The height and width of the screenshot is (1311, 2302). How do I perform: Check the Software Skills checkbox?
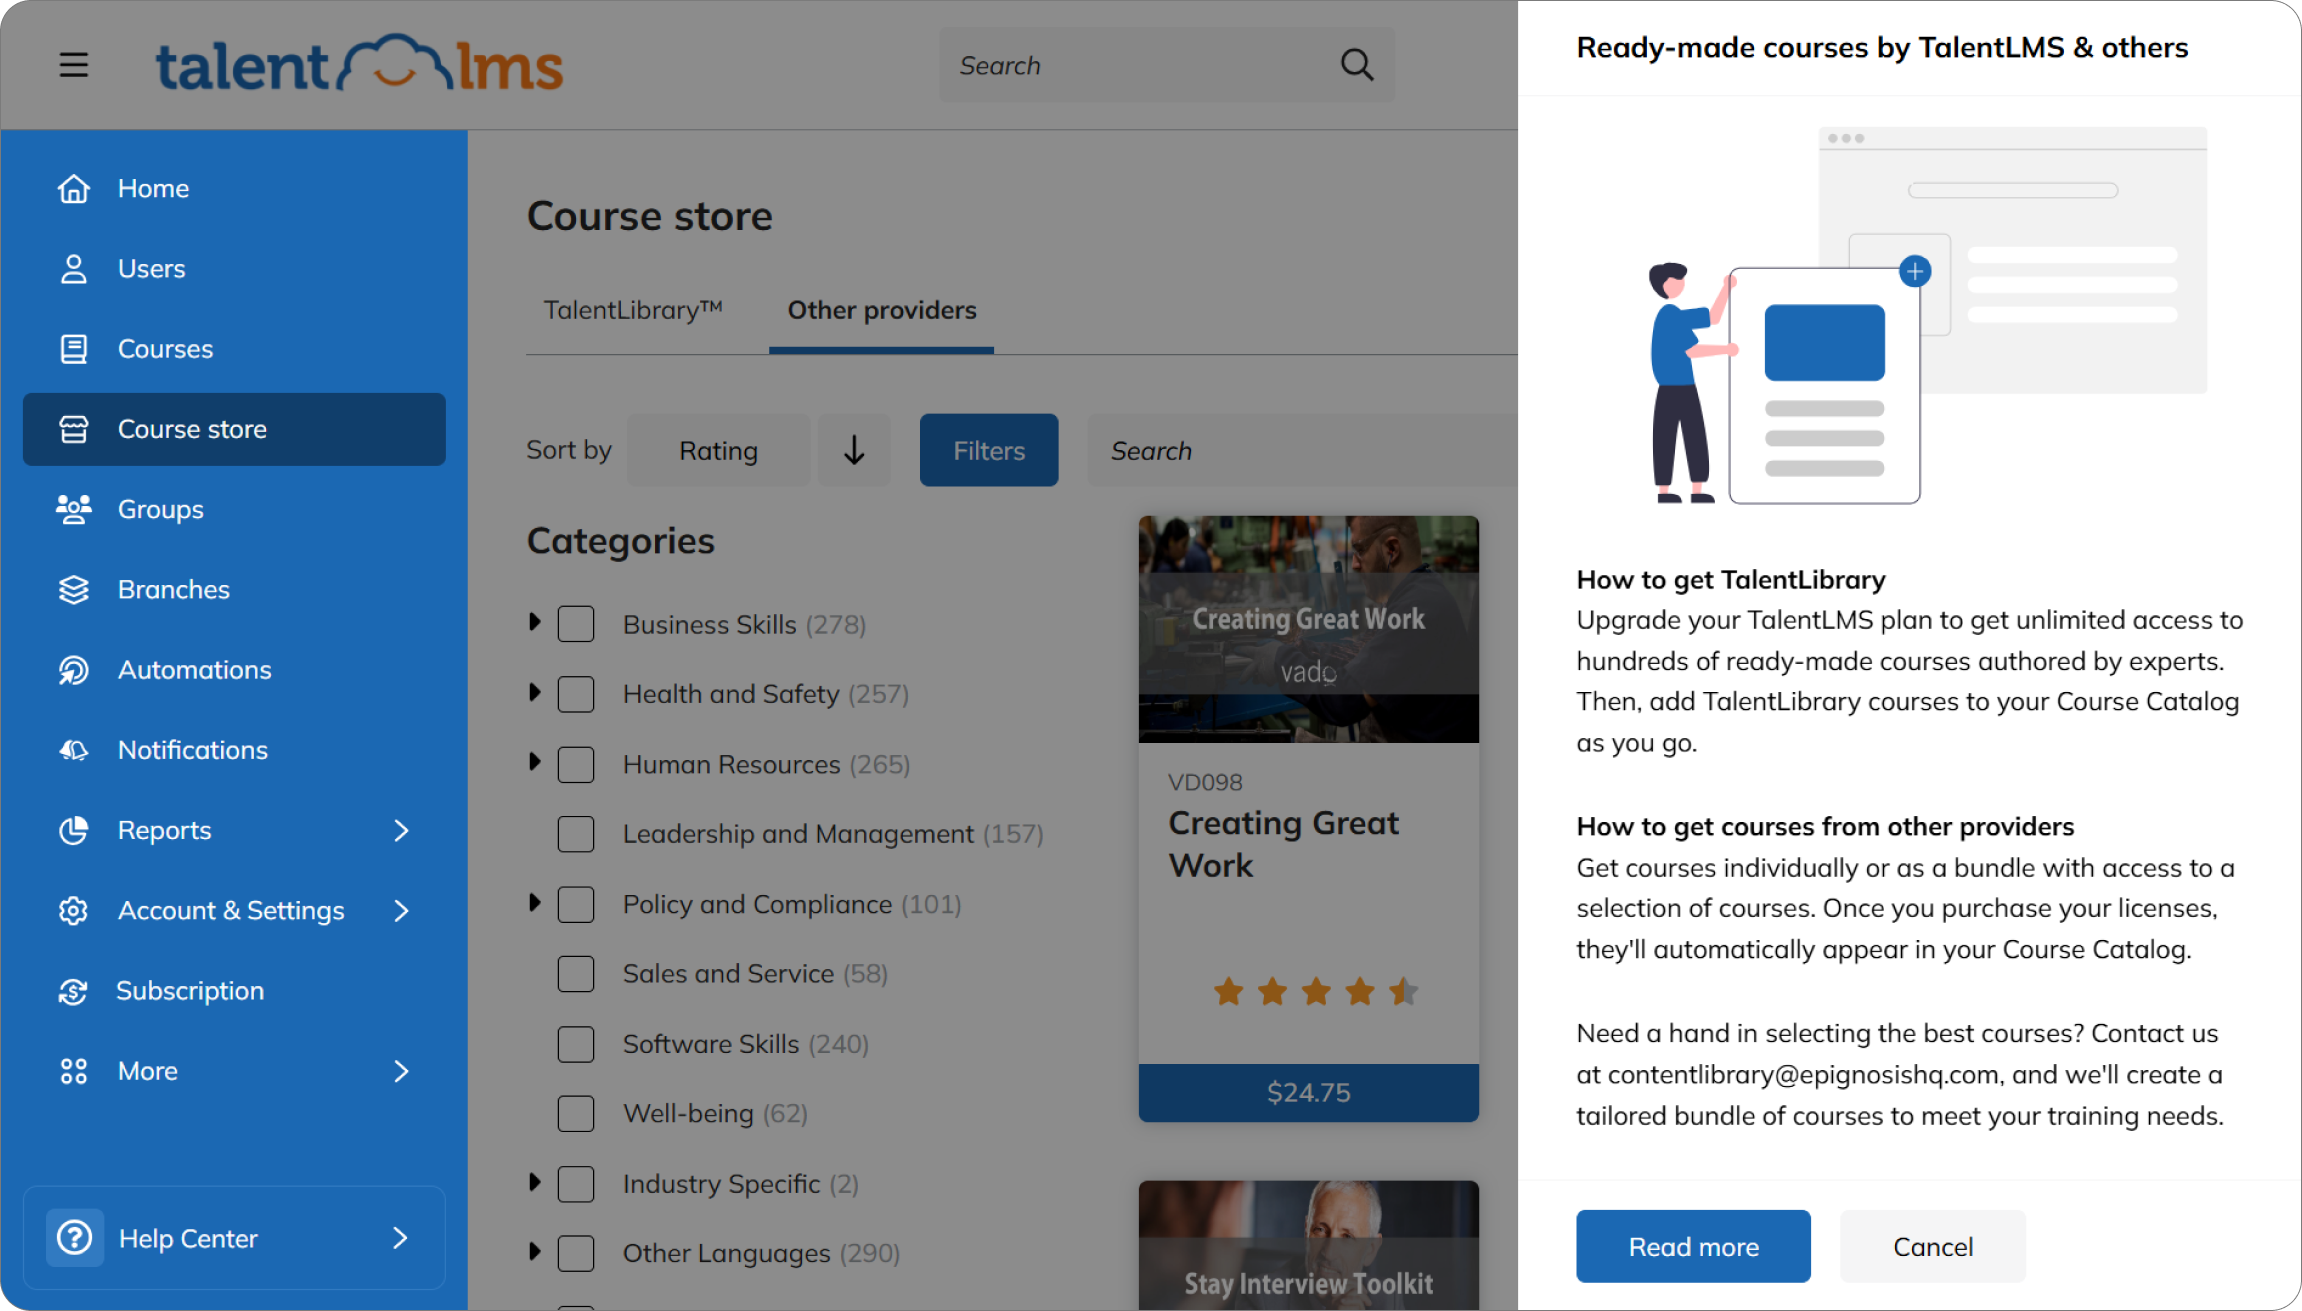[x=576, y=1043]
